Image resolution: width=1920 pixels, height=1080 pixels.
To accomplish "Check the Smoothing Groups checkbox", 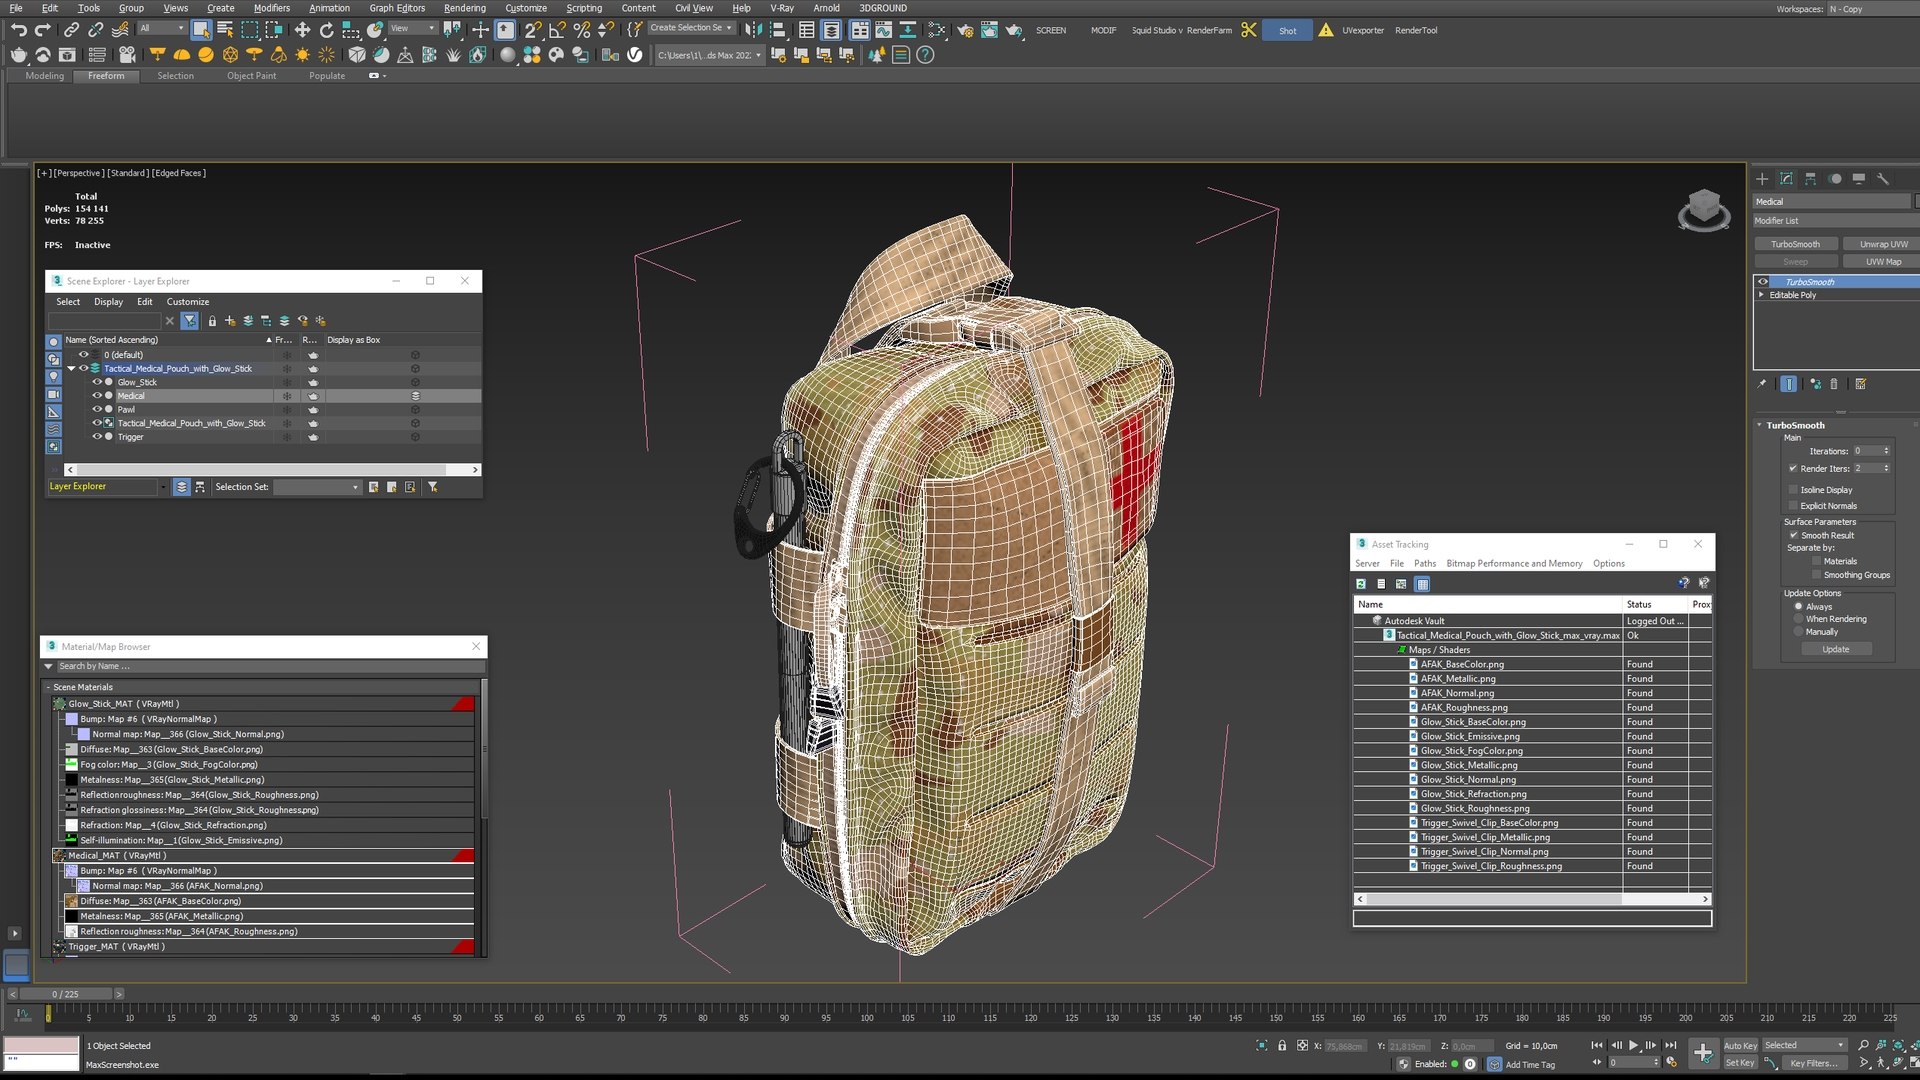I will click(x=1817, y=575).
